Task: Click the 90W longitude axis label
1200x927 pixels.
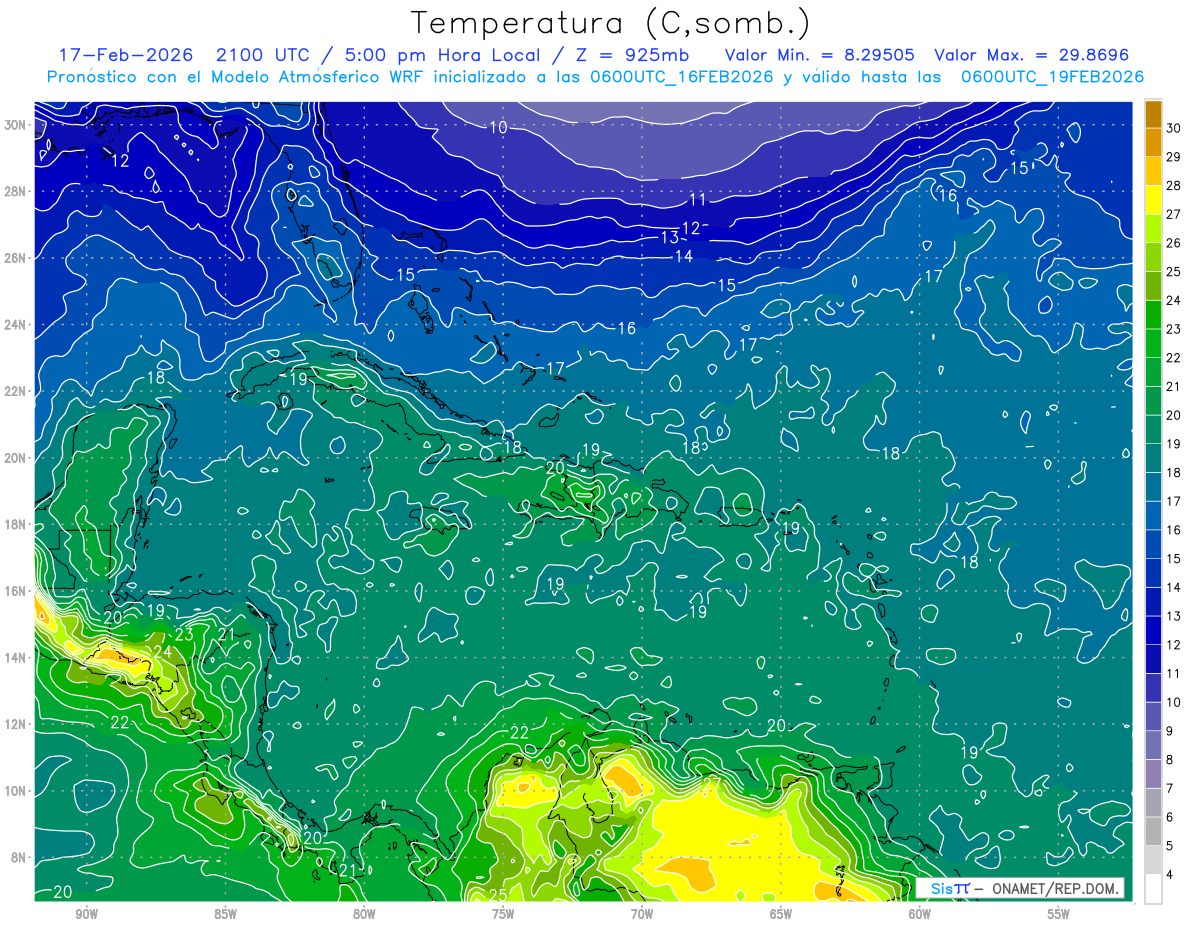Action: click(x=86, y=914)
